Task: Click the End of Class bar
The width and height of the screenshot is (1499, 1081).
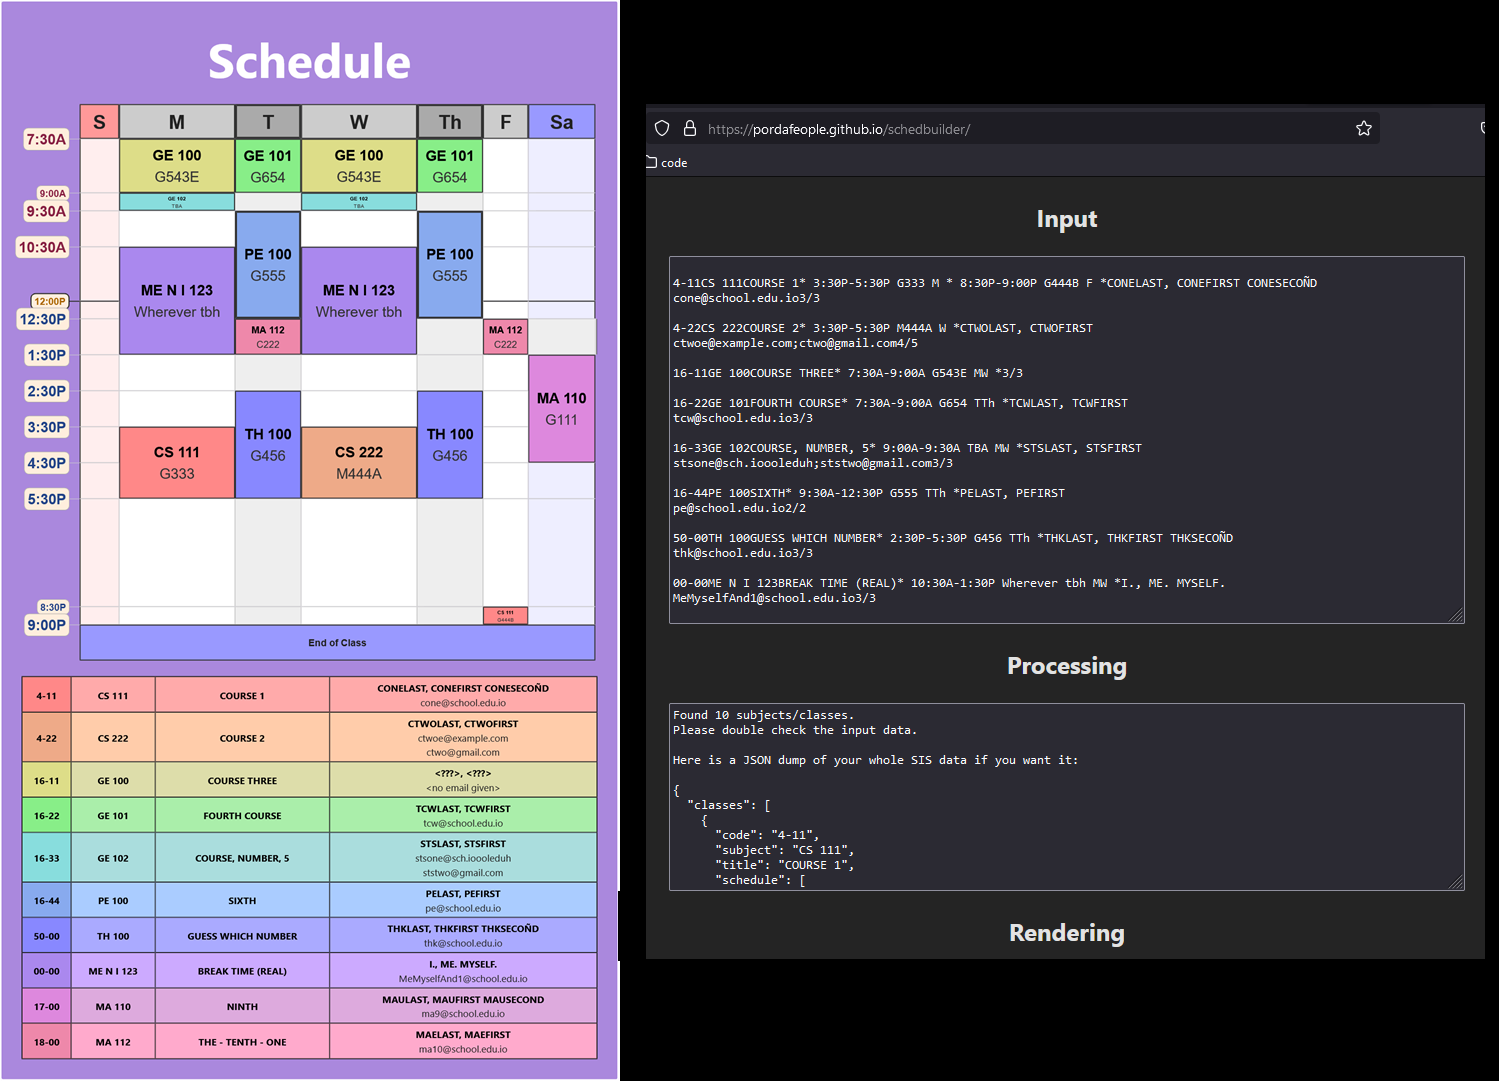Action: point(338,643)
